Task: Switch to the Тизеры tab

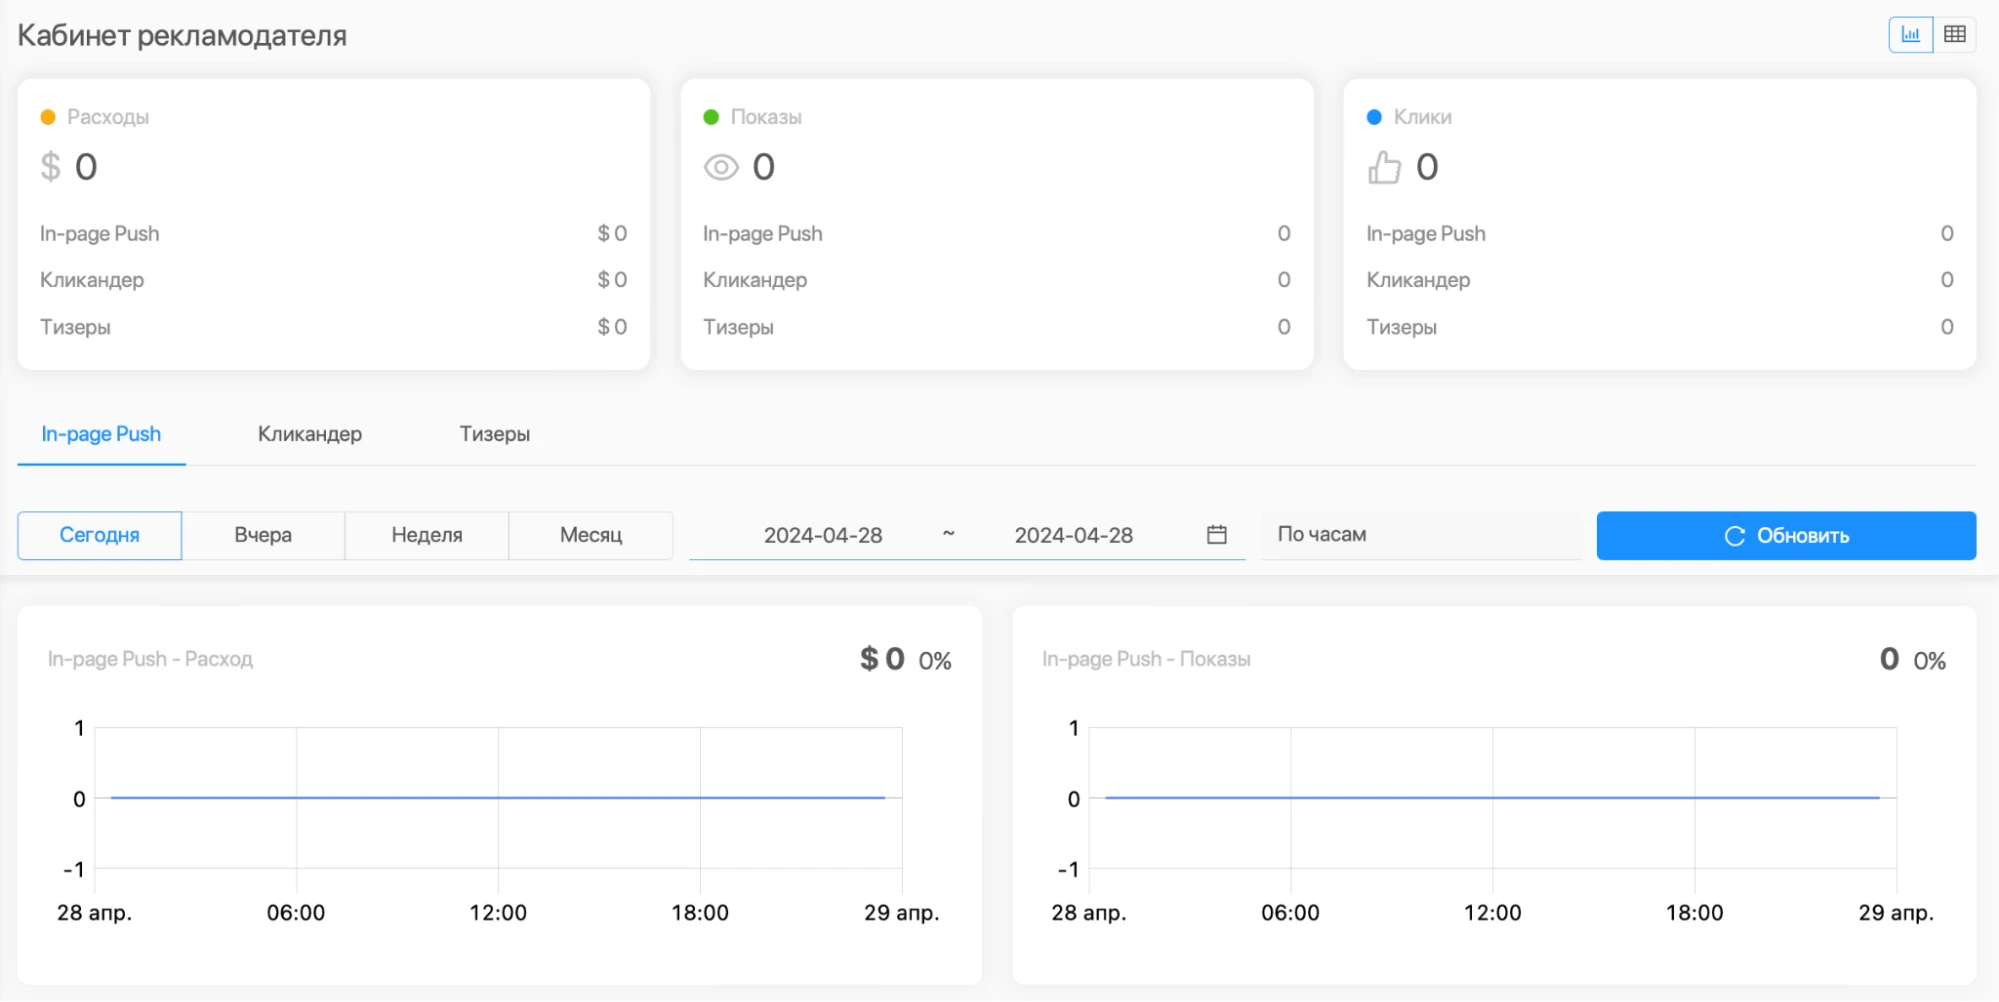Action: point(495,434)
